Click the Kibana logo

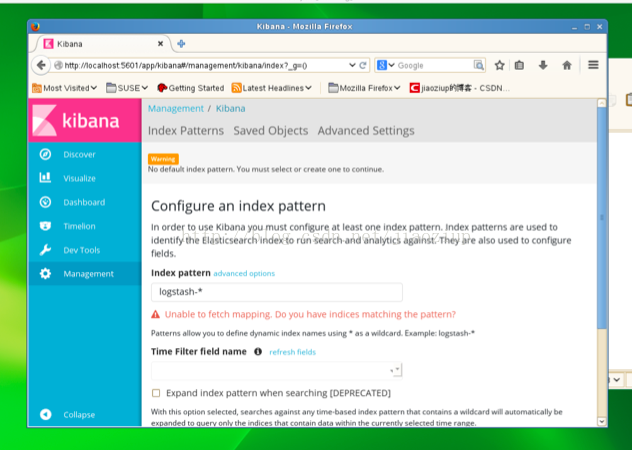click(85, 120)
